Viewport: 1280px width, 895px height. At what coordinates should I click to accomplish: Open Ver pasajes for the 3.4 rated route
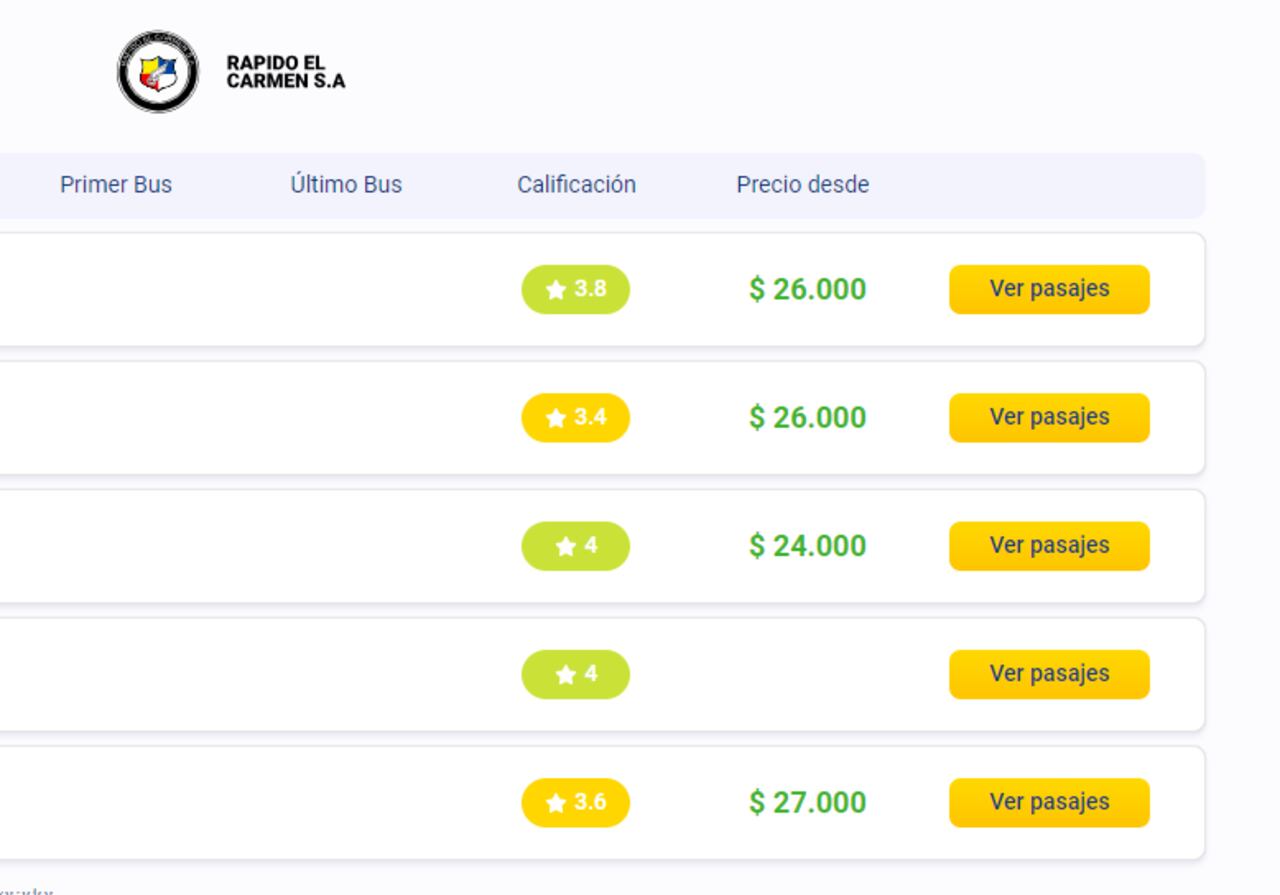pyautogui.click(x=1049, y=417)
